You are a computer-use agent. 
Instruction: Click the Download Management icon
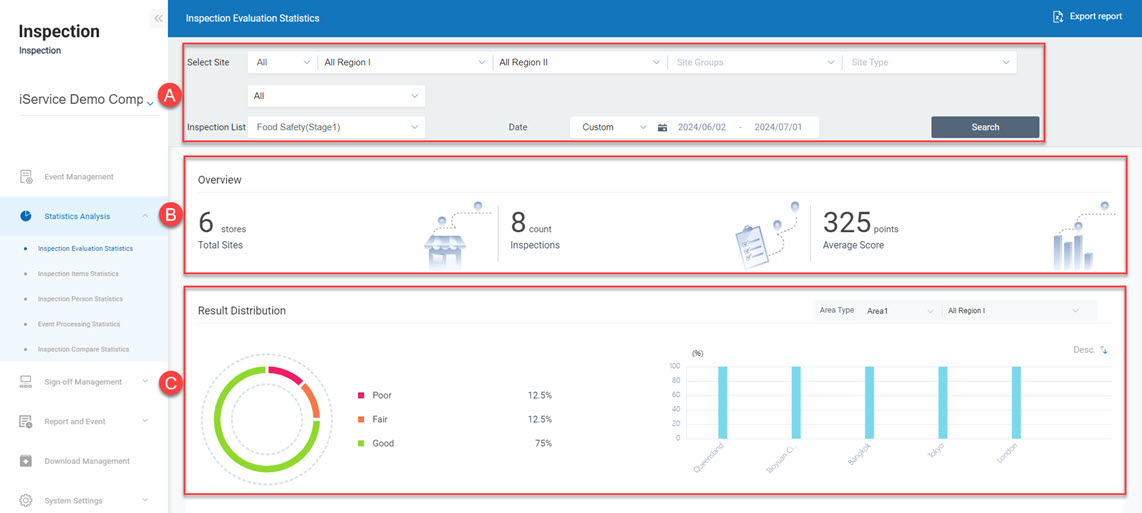click(26, 461)
